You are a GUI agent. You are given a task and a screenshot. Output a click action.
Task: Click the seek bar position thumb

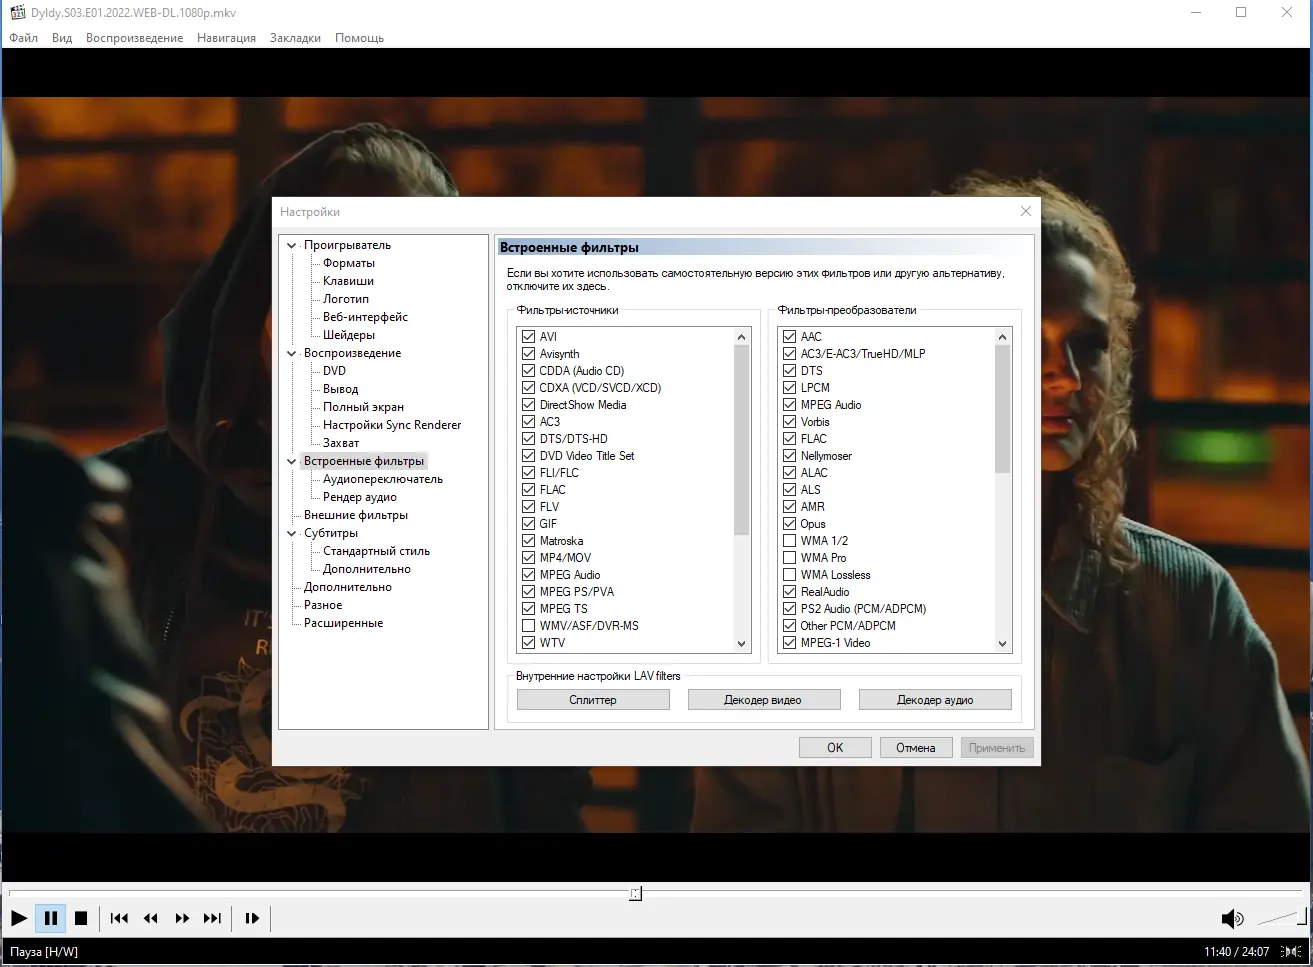pos(635,893)
